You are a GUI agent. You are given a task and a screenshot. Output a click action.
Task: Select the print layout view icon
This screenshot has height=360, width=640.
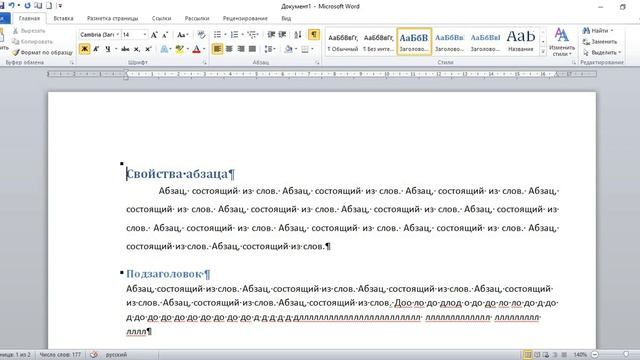pyautogui.click(x=527, y=355)
